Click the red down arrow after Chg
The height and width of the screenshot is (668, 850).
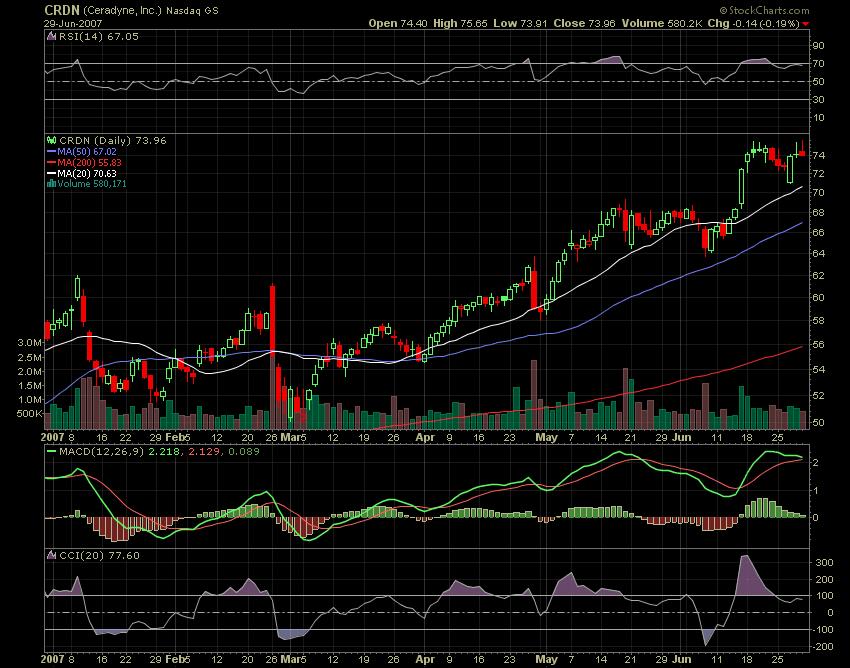tap(806, 23)
